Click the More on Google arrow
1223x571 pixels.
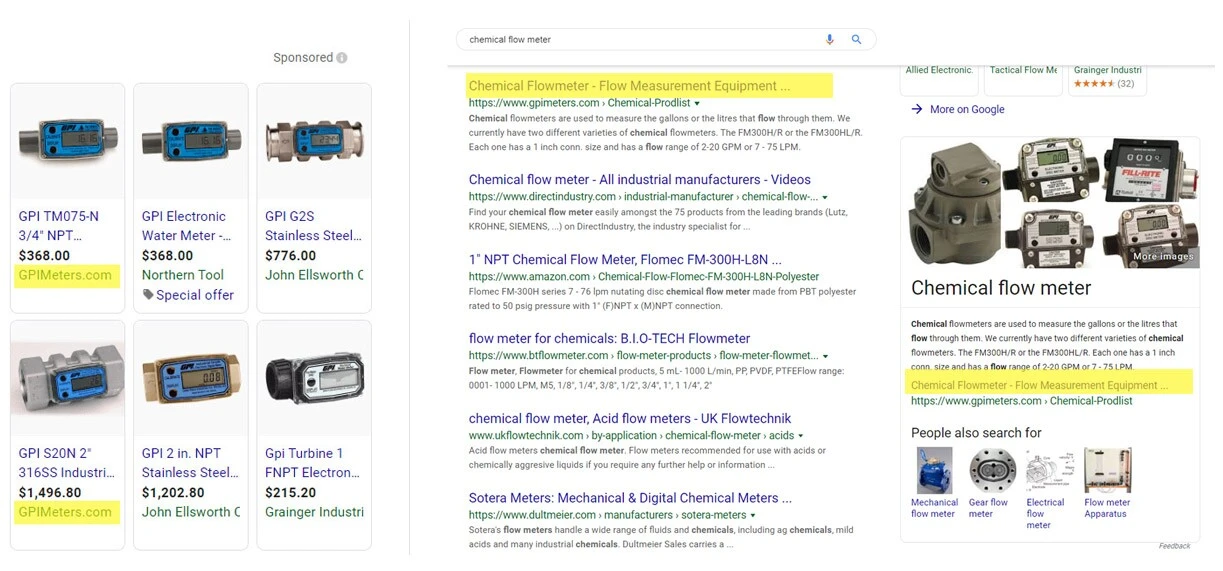(917, 110)
